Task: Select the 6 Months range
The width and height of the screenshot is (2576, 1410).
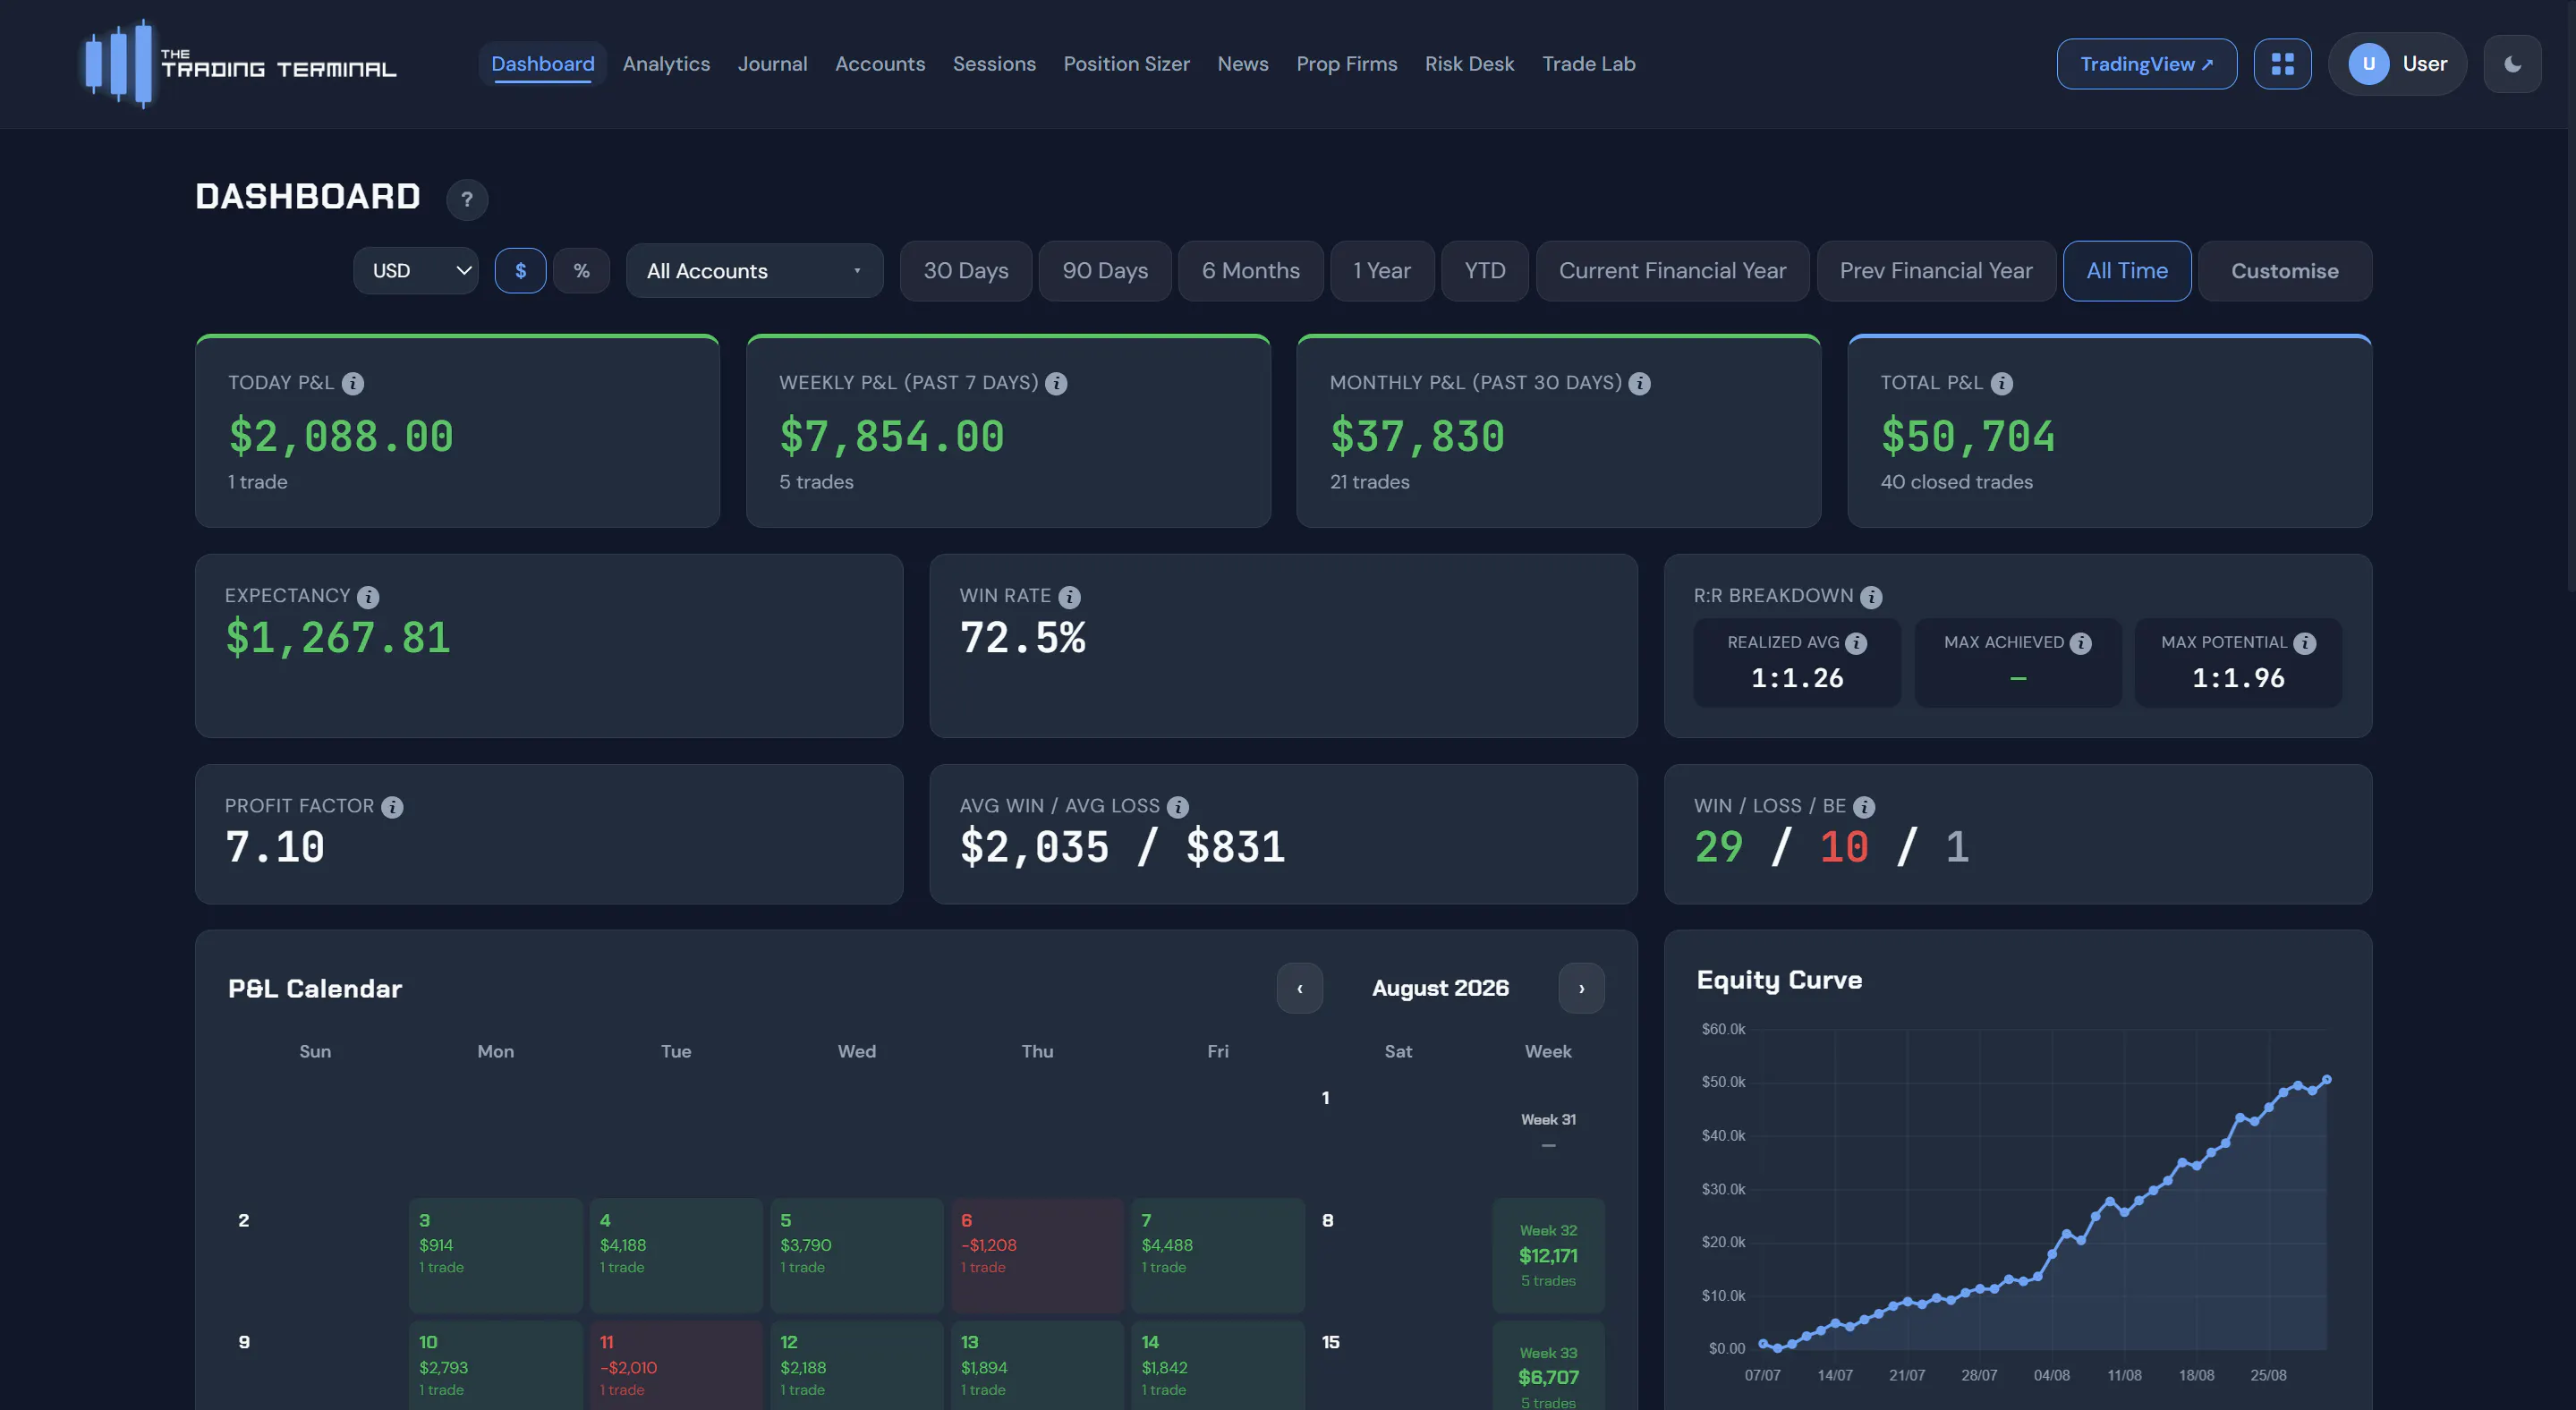Action: click(1250, 271)
